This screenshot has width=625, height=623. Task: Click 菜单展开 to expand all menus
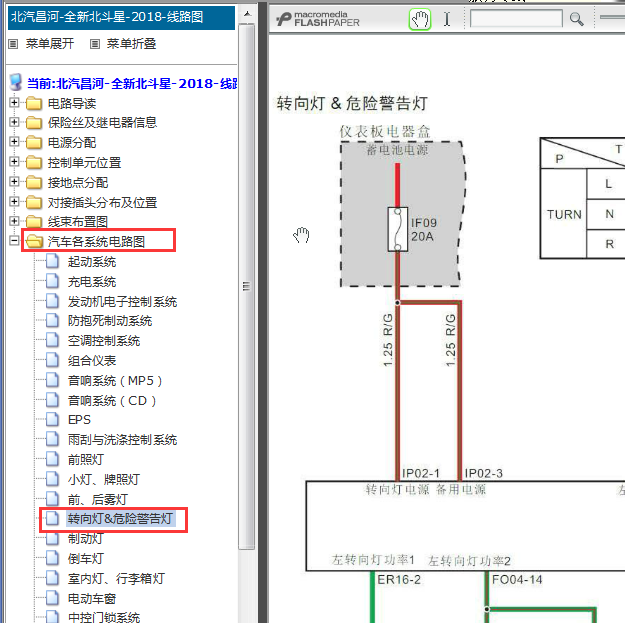tap(49, 43)
